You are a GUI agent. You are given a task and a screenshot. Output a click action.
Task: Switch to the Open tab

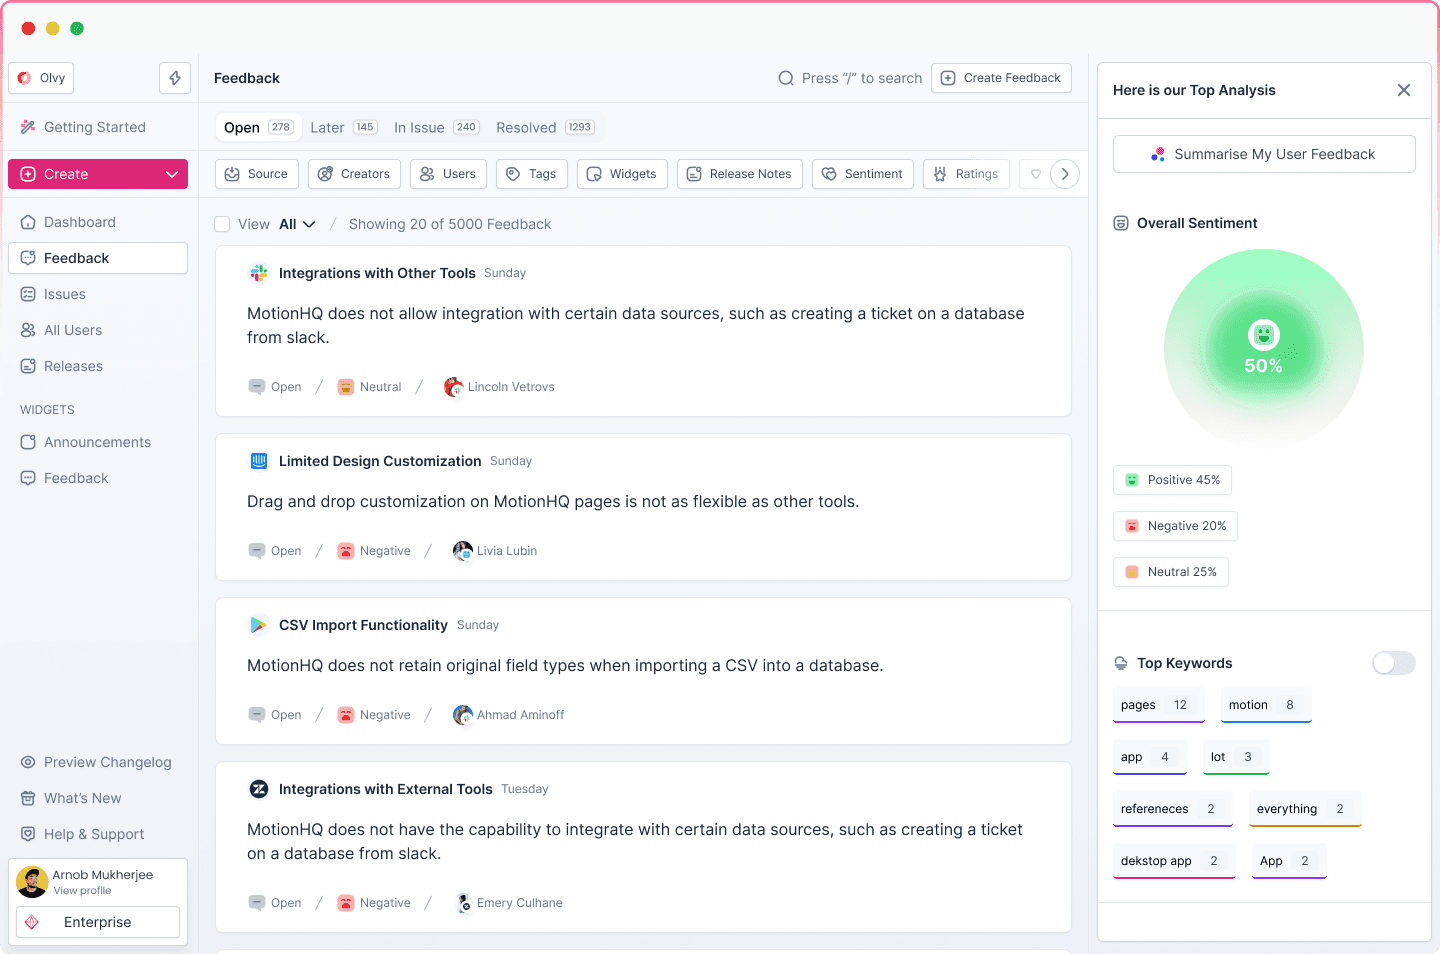coord(258,127)
